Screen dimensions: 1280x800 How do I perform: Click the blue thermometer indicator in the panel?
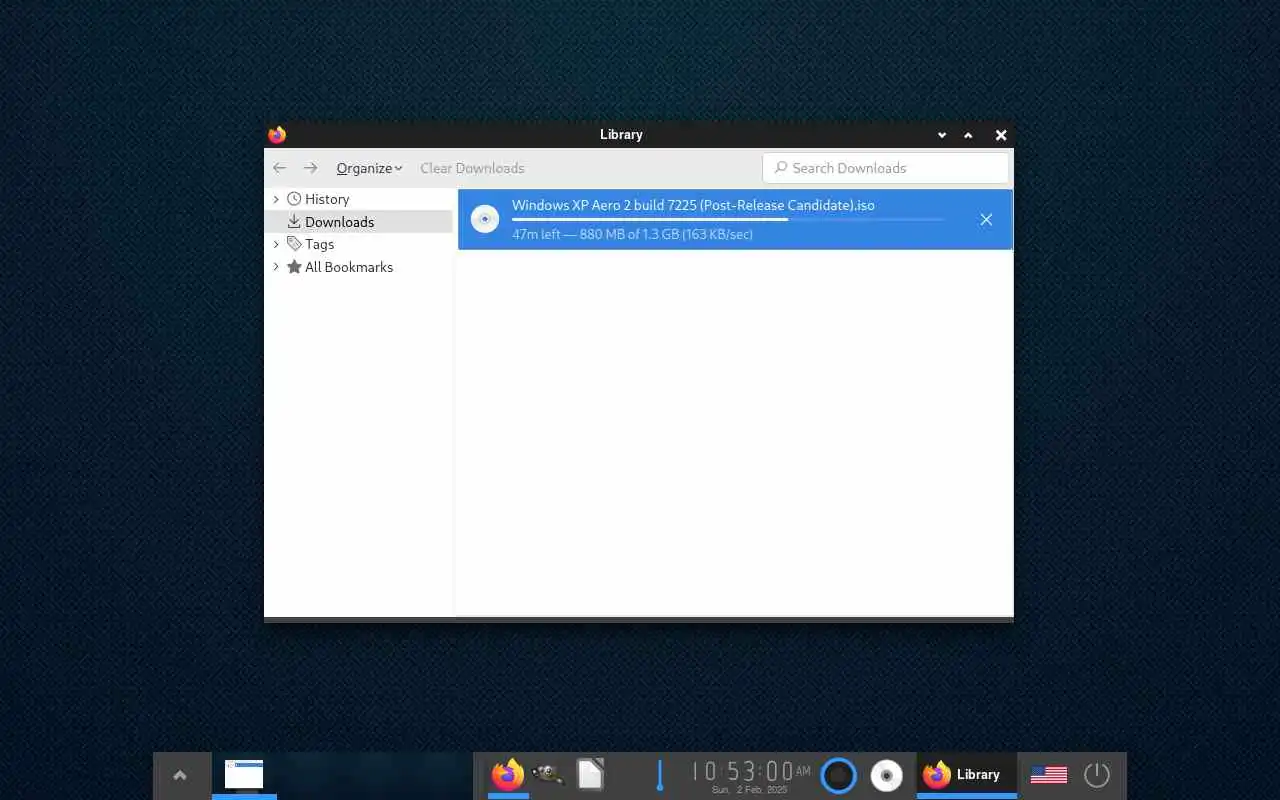click(660, 775)
